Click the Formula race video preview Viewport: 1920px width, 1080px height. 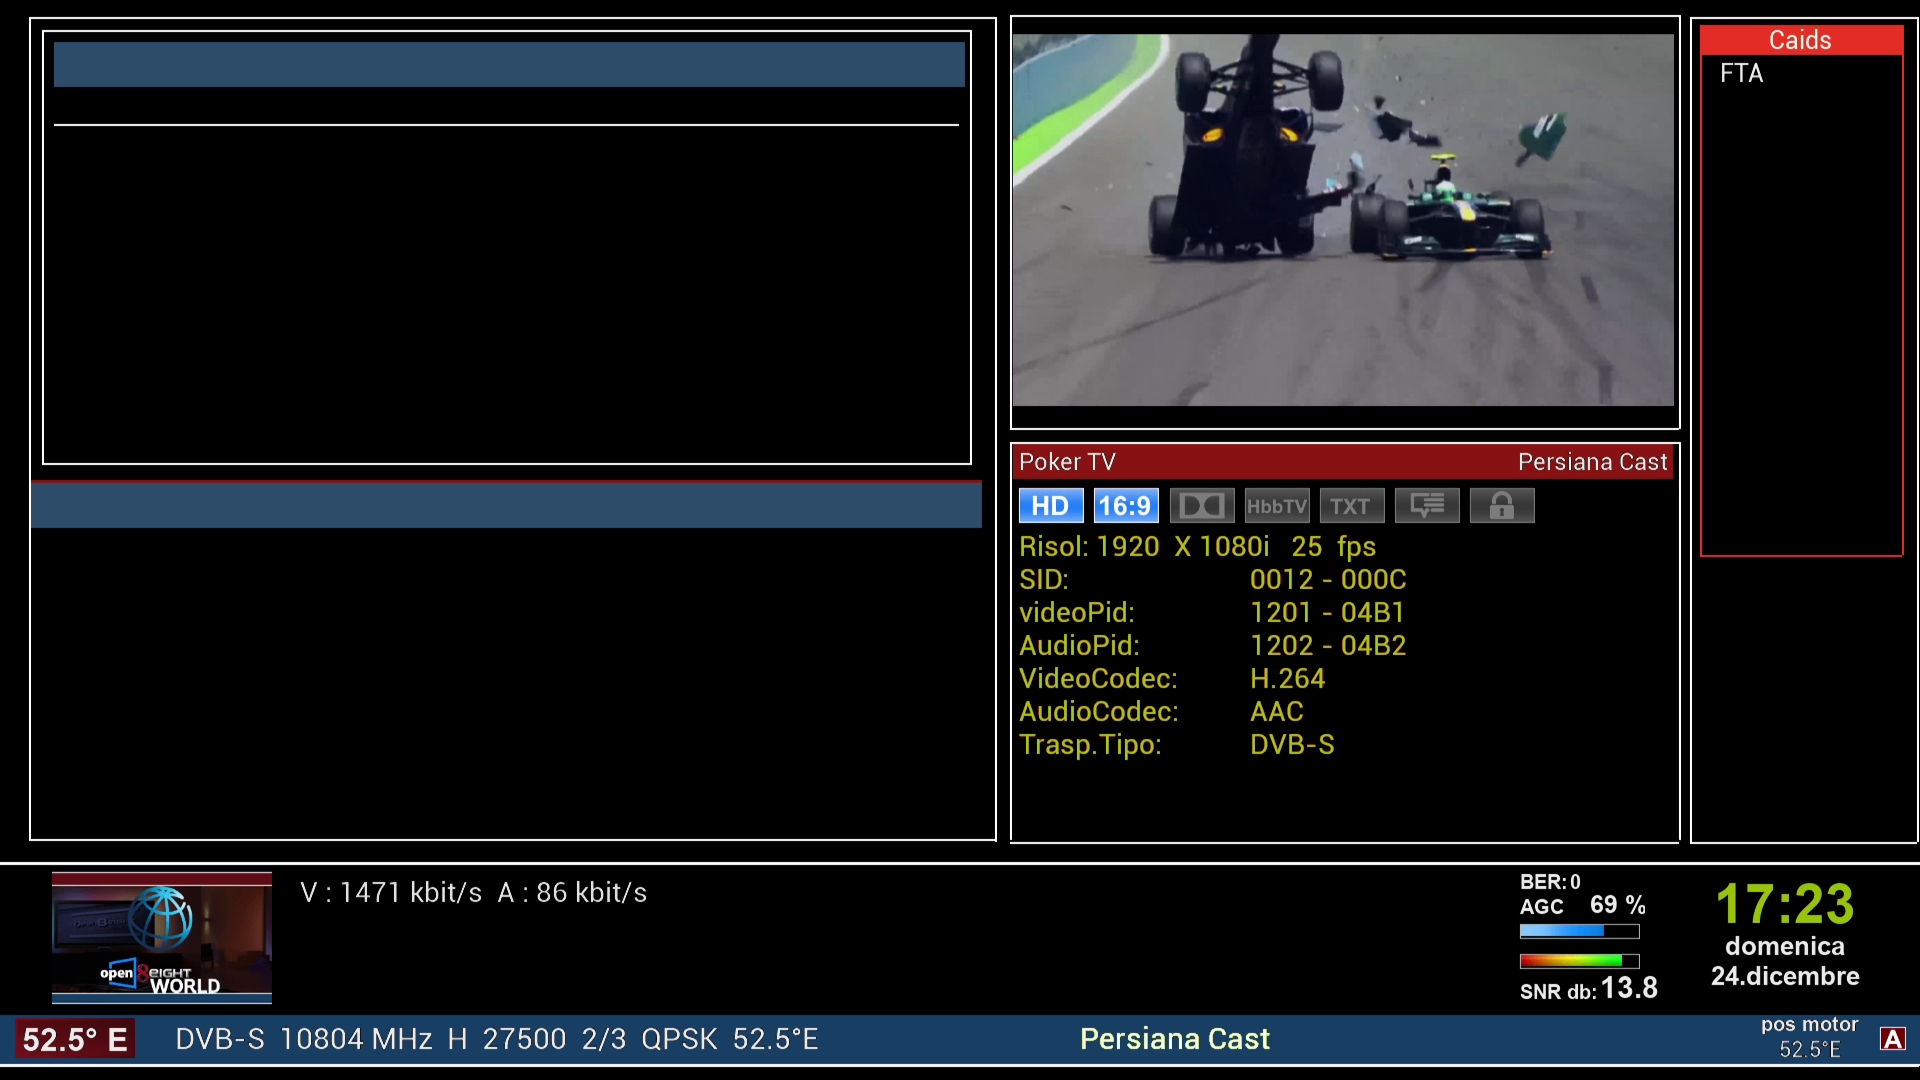(1343, 220)
